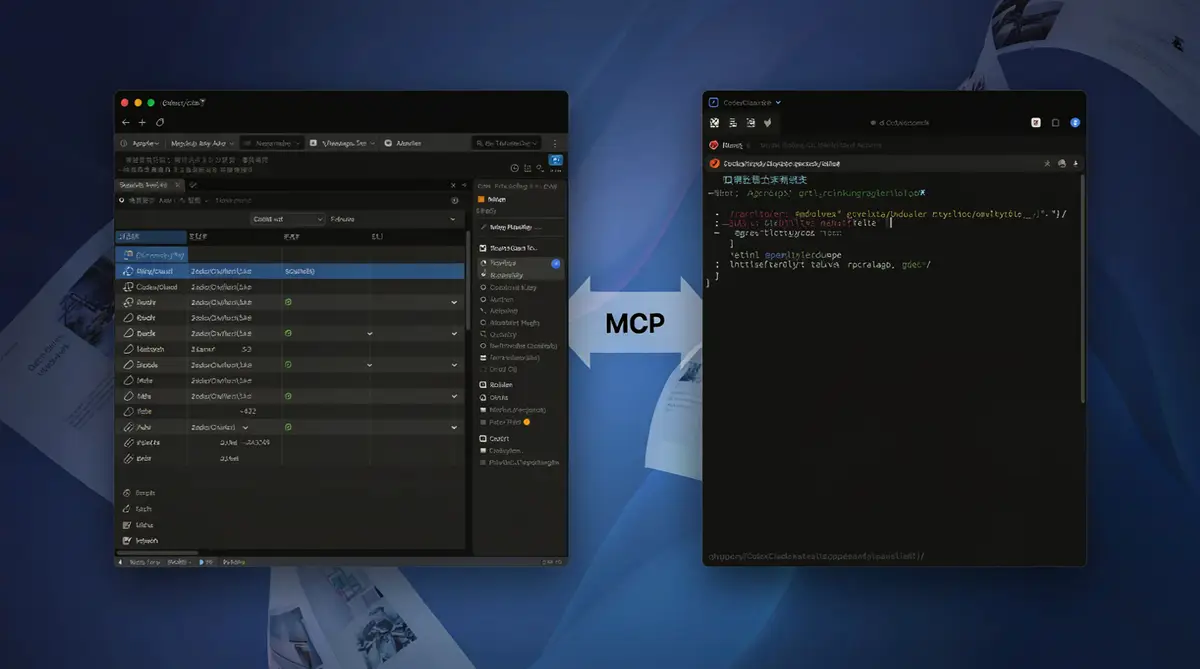Go back with the left arrow in left window
The image size is (1200, 669).
tap(126, 122)
